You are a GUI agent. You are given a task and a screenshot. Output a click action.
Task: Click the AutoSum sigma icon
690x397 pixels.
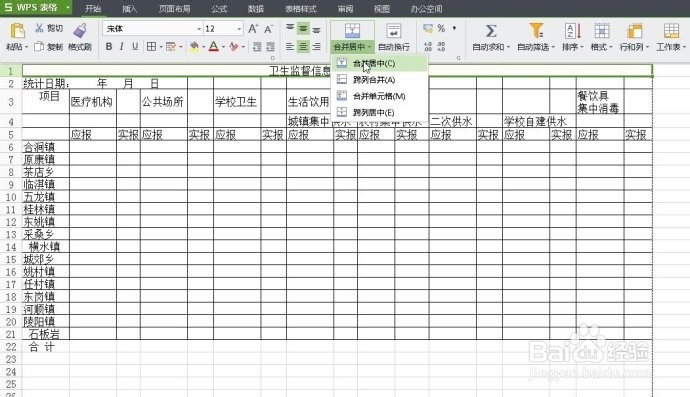491,31
